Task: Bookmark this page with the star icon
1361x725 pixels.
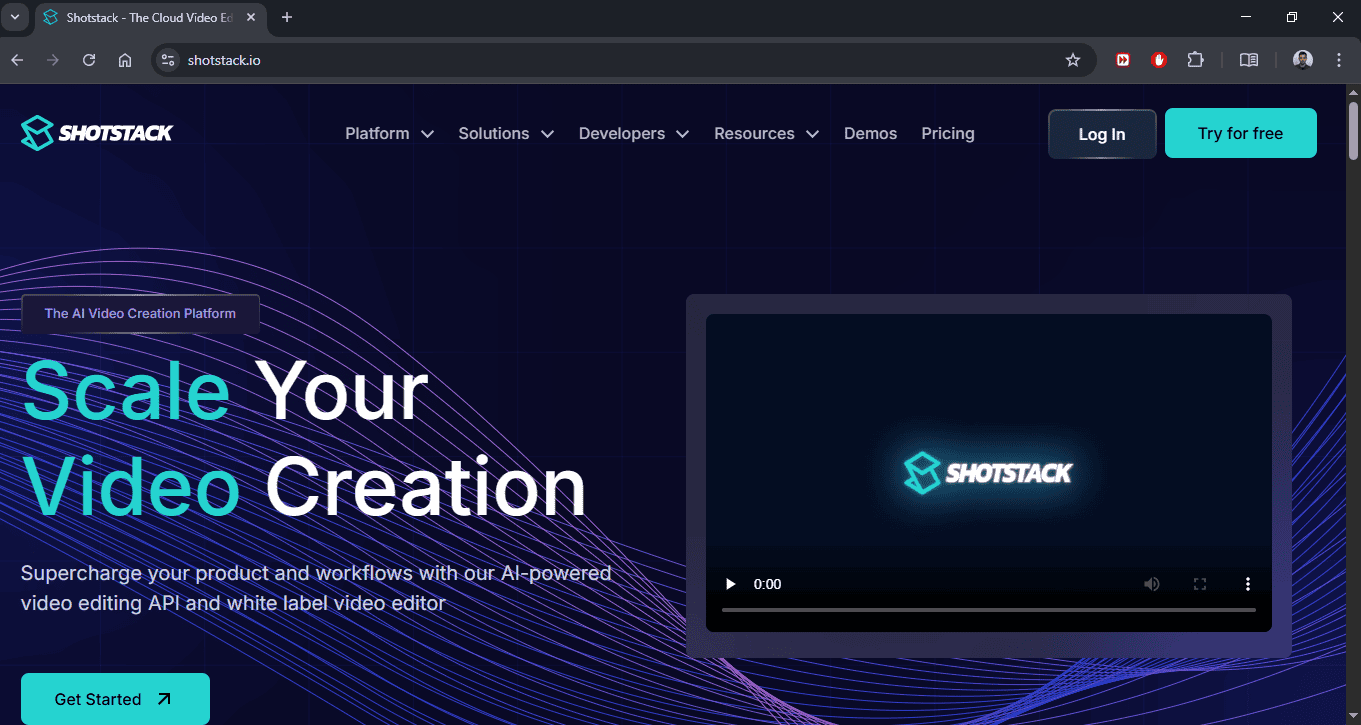Action: pyautogui.click(x=1073, y=60)
